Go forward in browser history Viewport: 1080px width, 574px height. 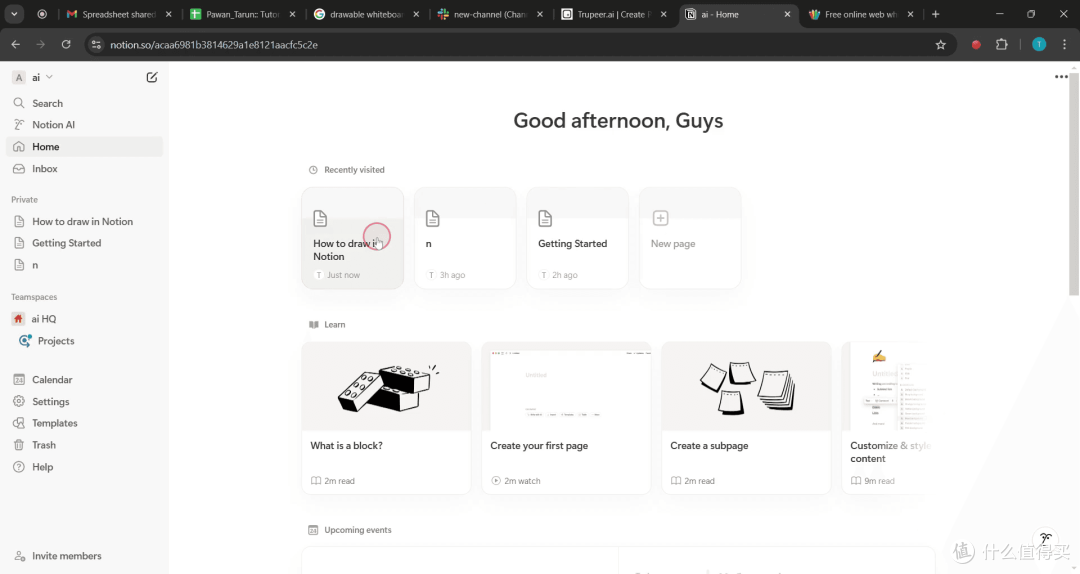41,45
